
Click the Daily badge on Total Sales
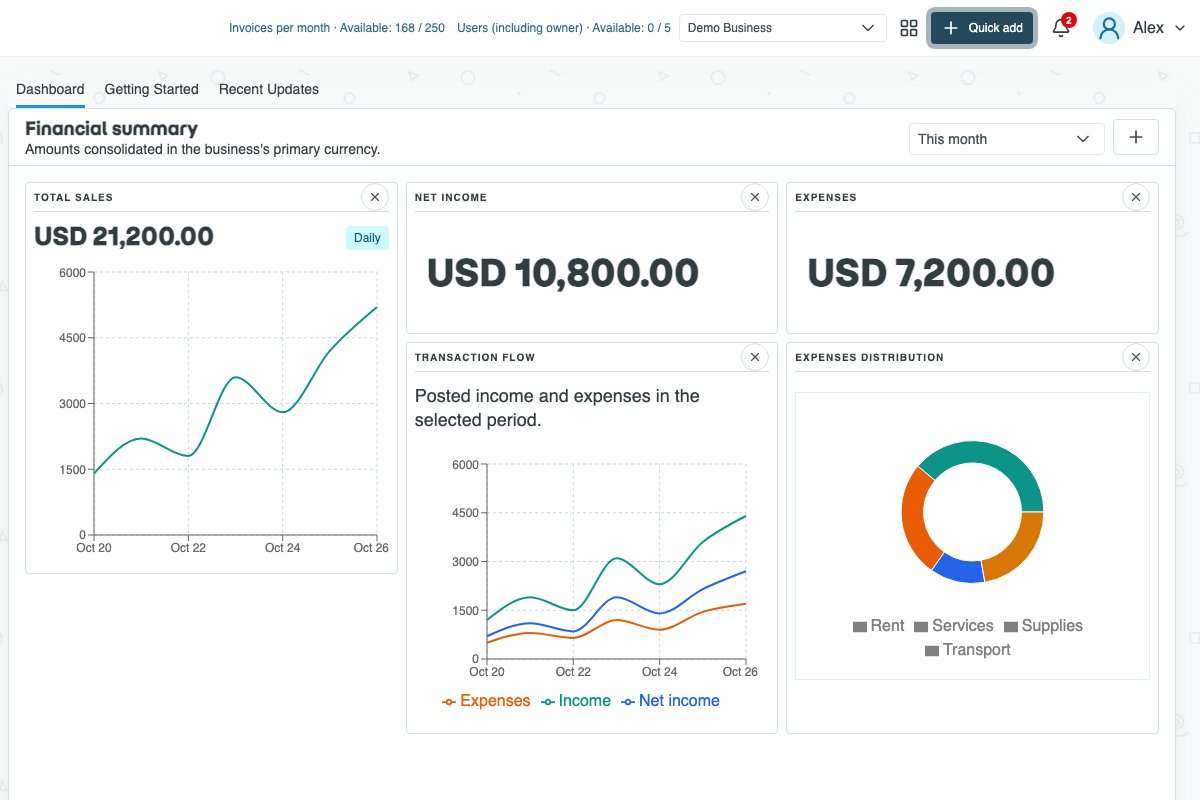pyautogui.click(x=367, y=238)
